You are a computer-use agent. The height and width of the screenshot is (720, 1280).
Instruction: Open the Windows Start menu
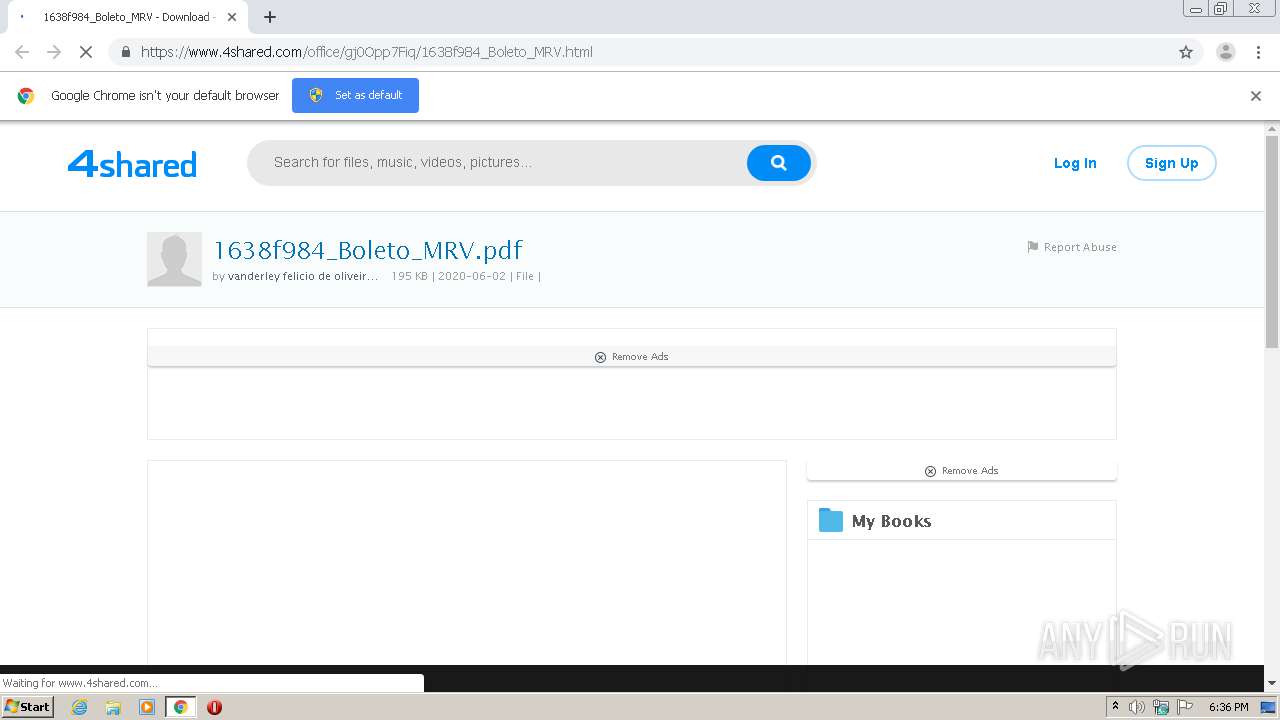coord(27,706)
